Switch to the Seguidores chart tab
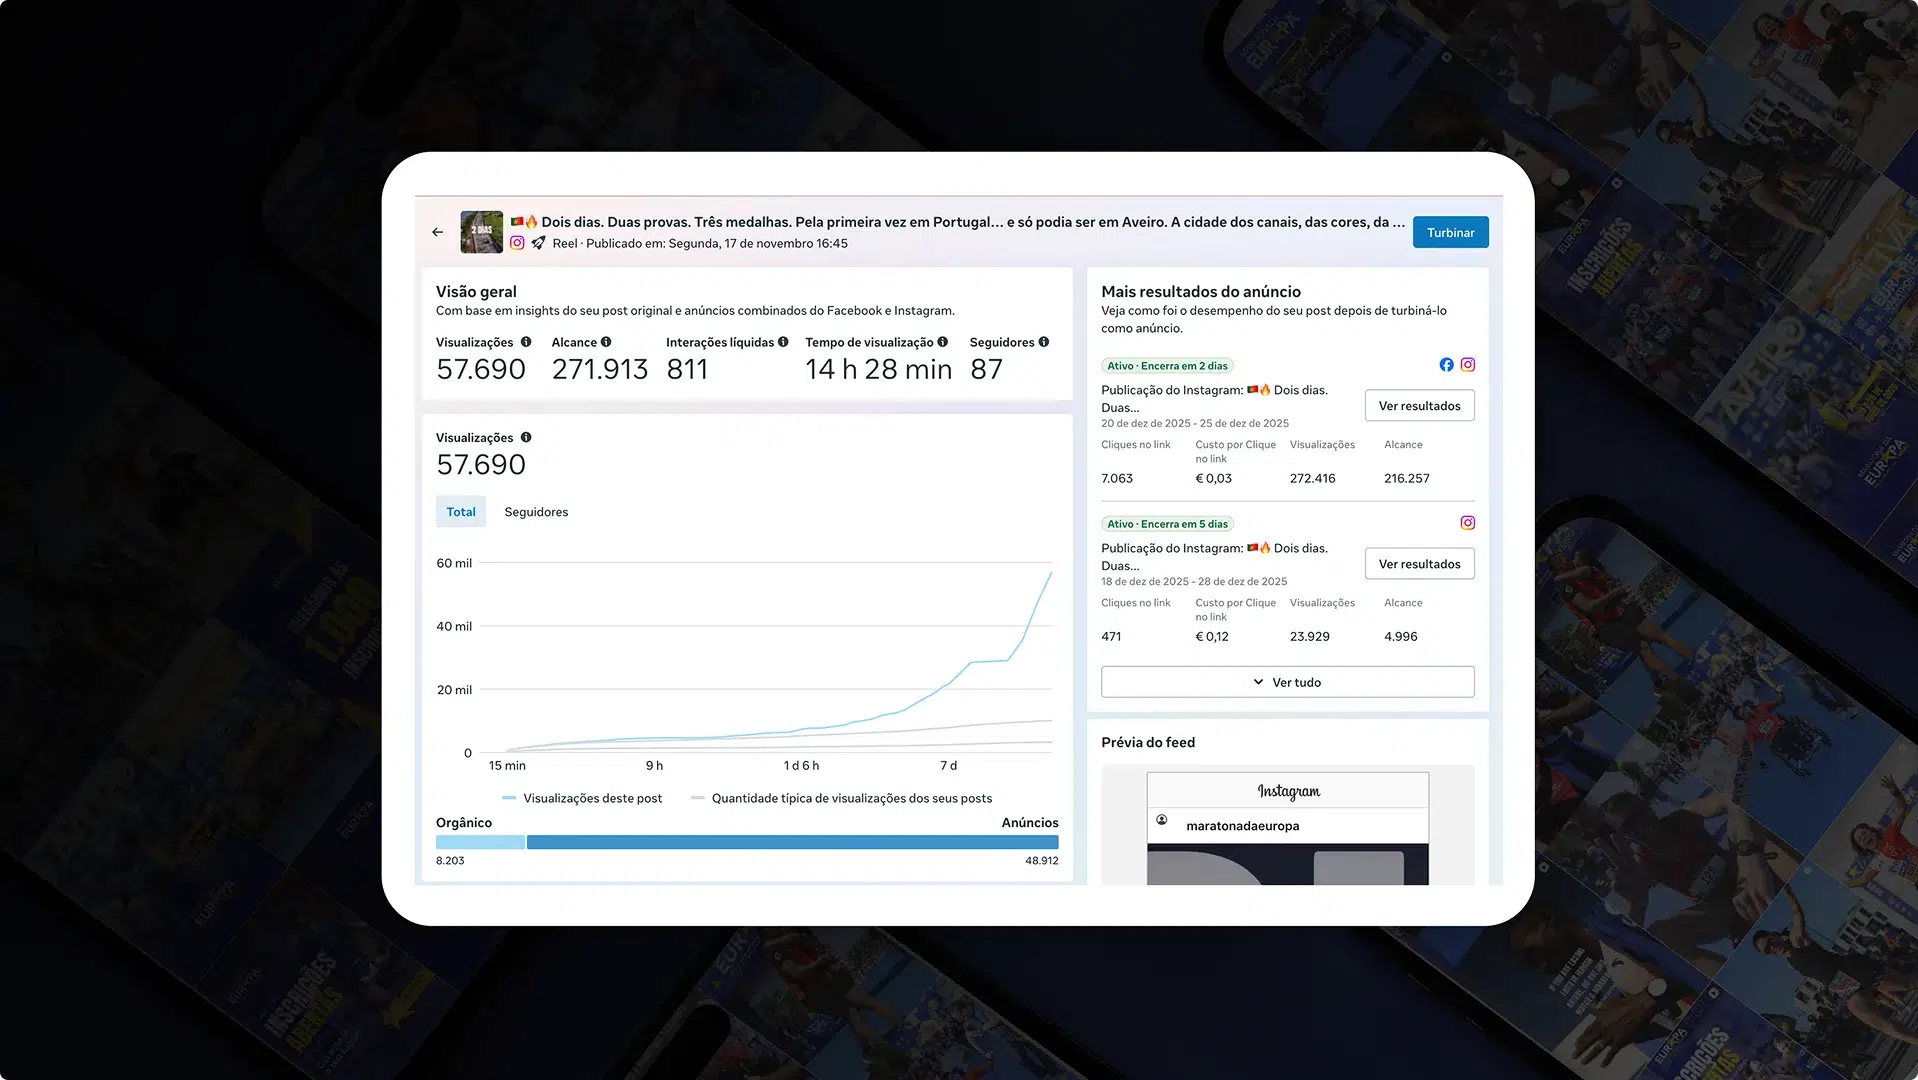Image resolution: width=1918 pixels, height=1080 pixels. (536, 512)
